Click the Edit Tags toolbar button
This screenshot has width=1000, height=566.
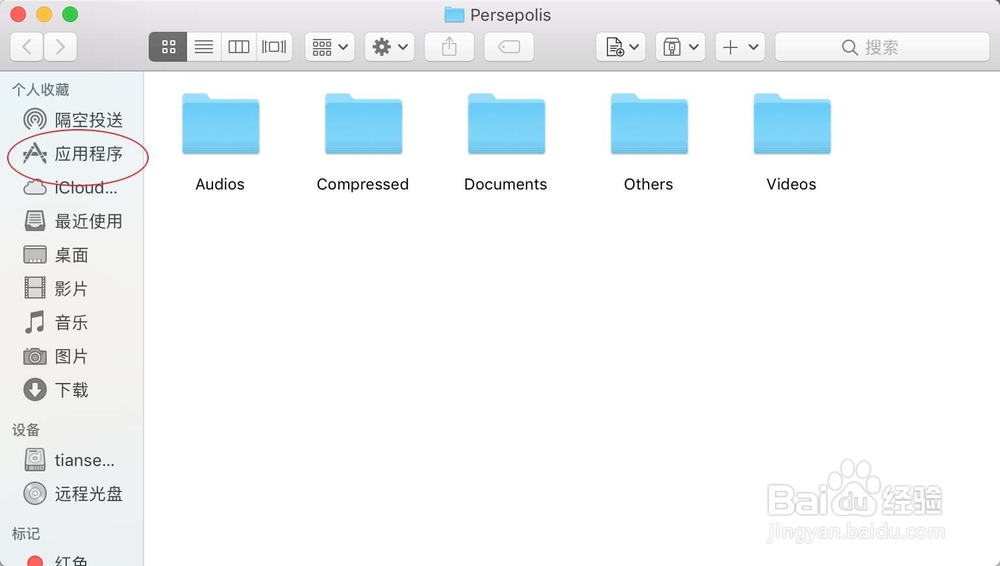pos(509,47)
